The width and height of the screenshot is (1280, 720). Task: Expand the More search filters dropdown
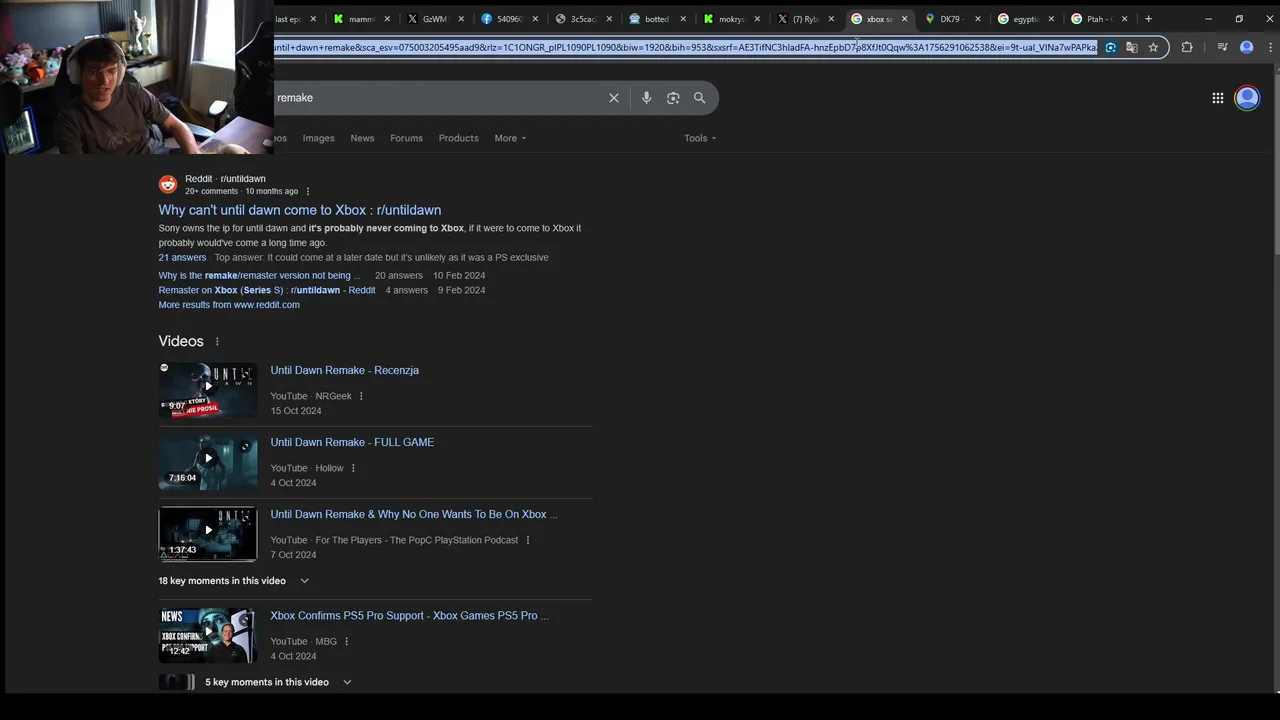tap(510, 138)
